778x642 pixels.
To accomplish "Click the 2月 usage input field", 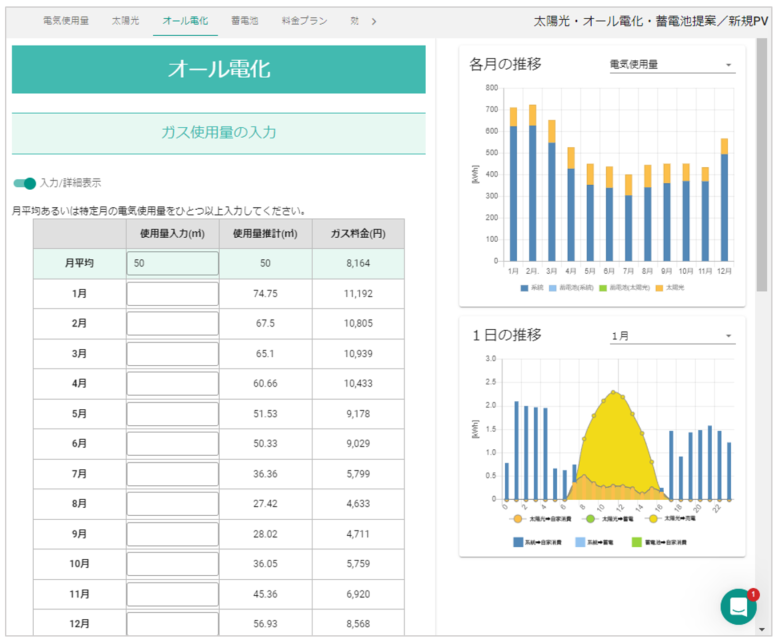I will click(172, 323).
